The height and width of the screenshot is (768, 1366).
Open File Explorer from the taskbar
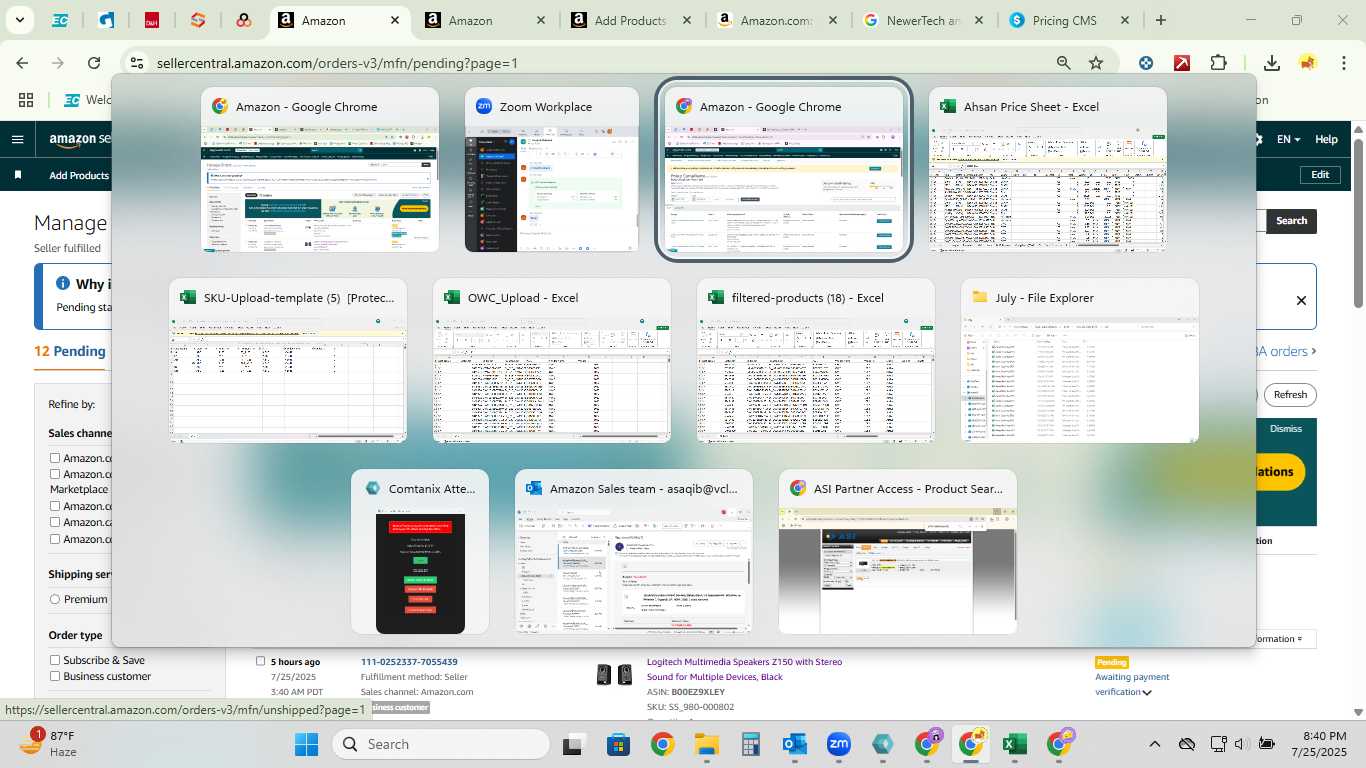[707, 744]
